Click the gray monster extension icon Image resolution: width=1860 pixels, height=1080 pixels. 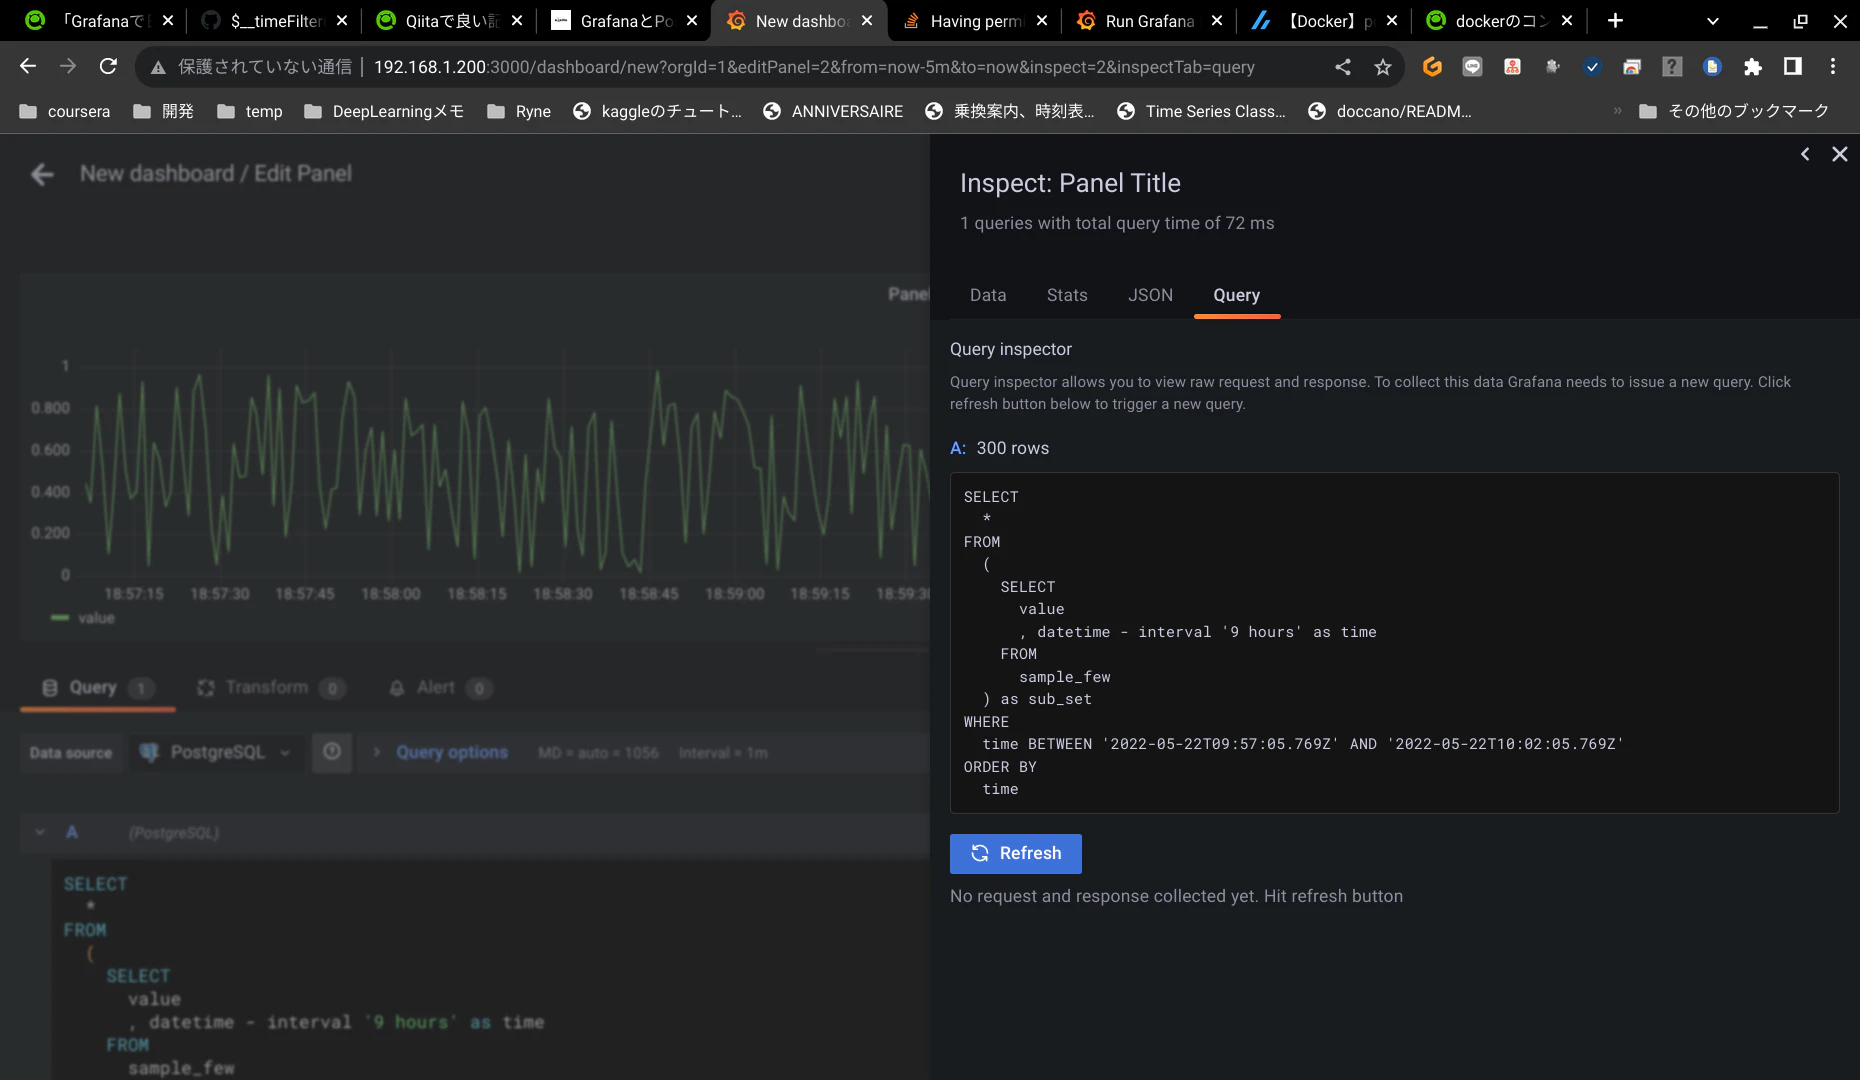tap(1552, 67)
